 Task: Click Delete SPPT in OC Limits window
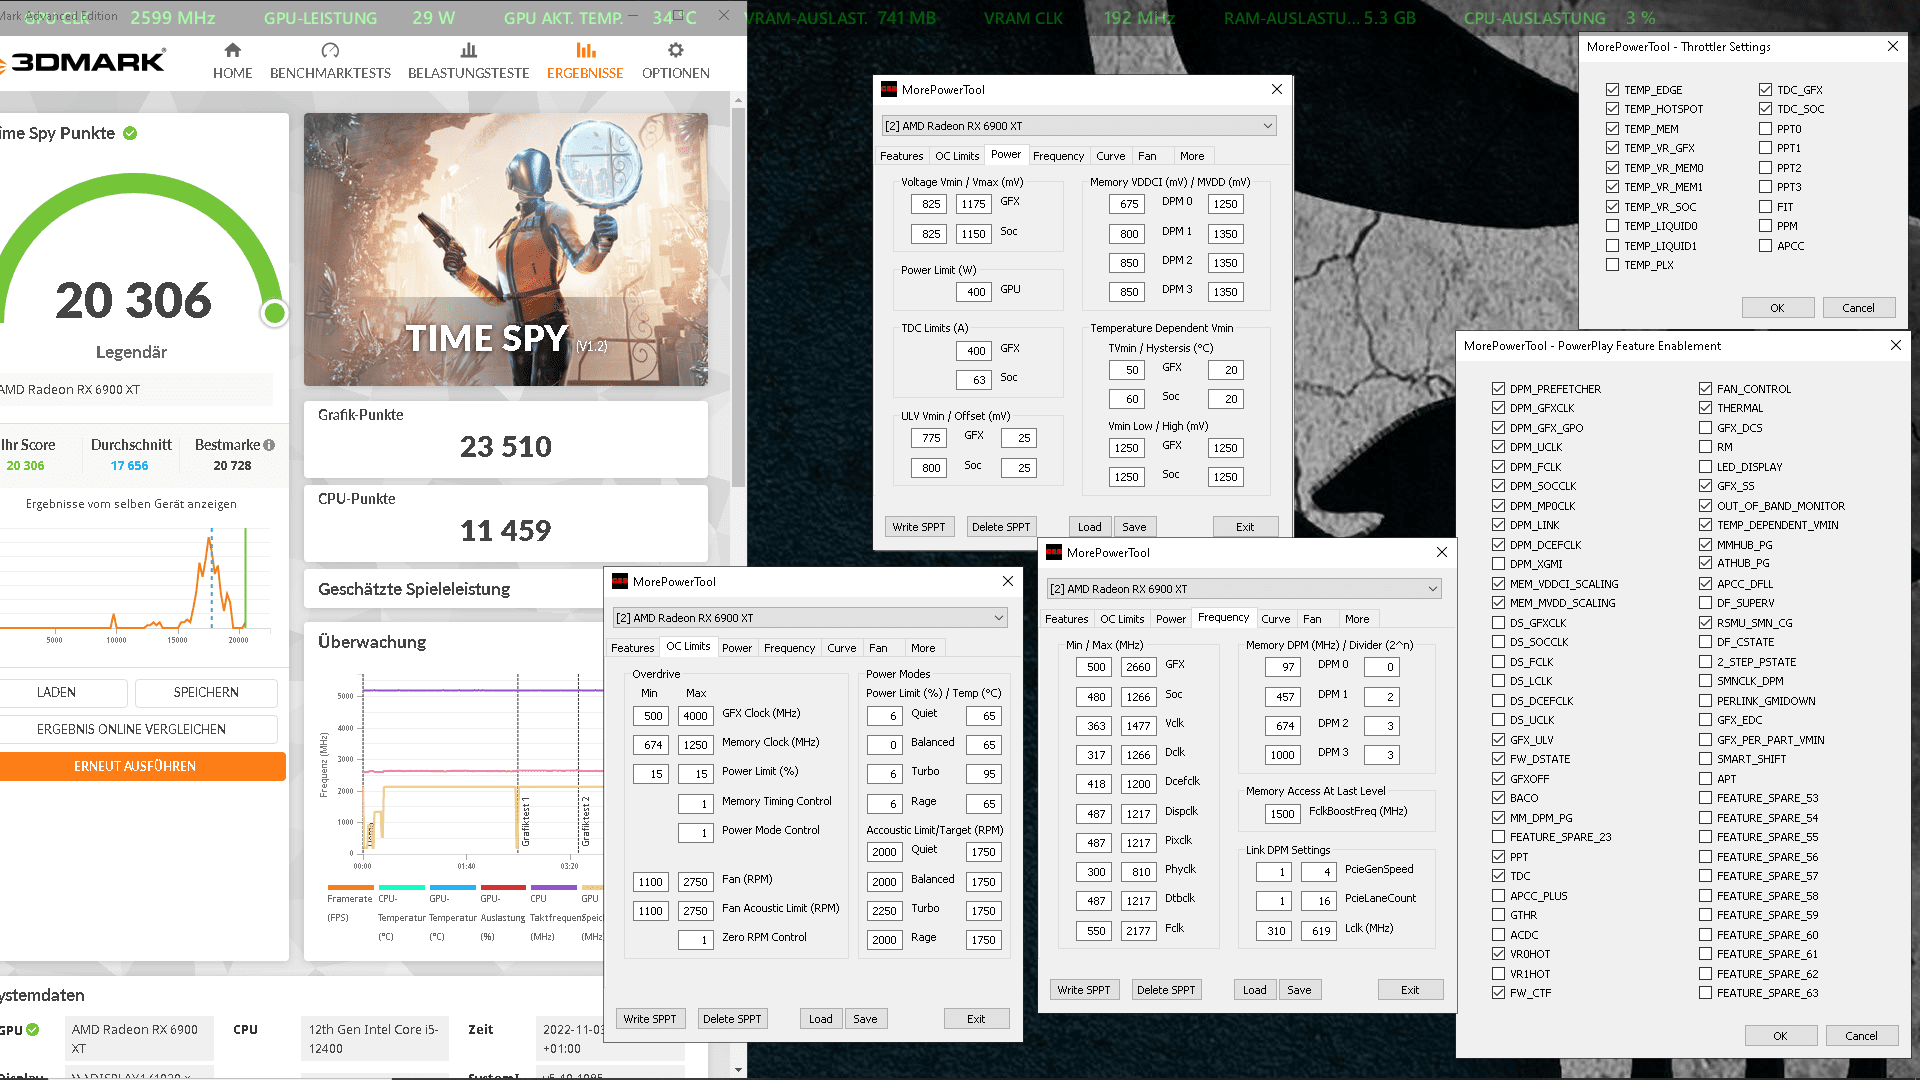pyautogui.click(x=732, y=1019)
